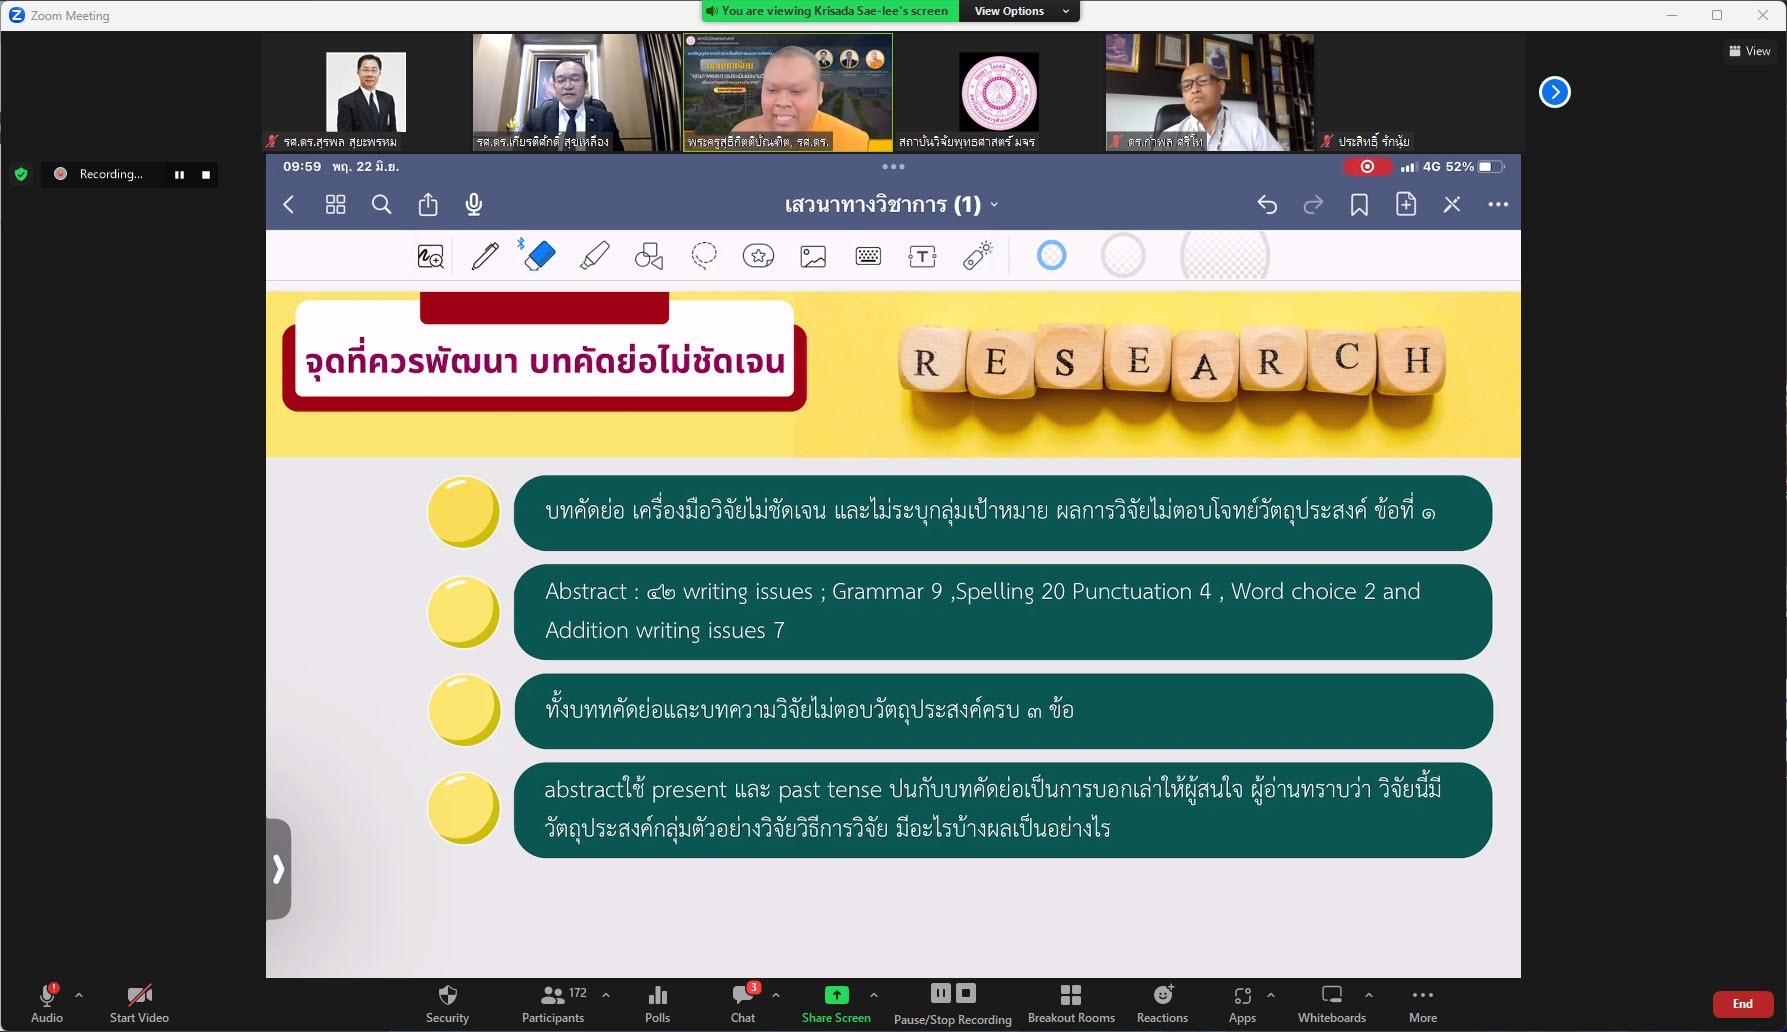The height and width of the screenshot is (1032, 1787).
Task: Open the Polls panel
Action: pos(657,1003)
